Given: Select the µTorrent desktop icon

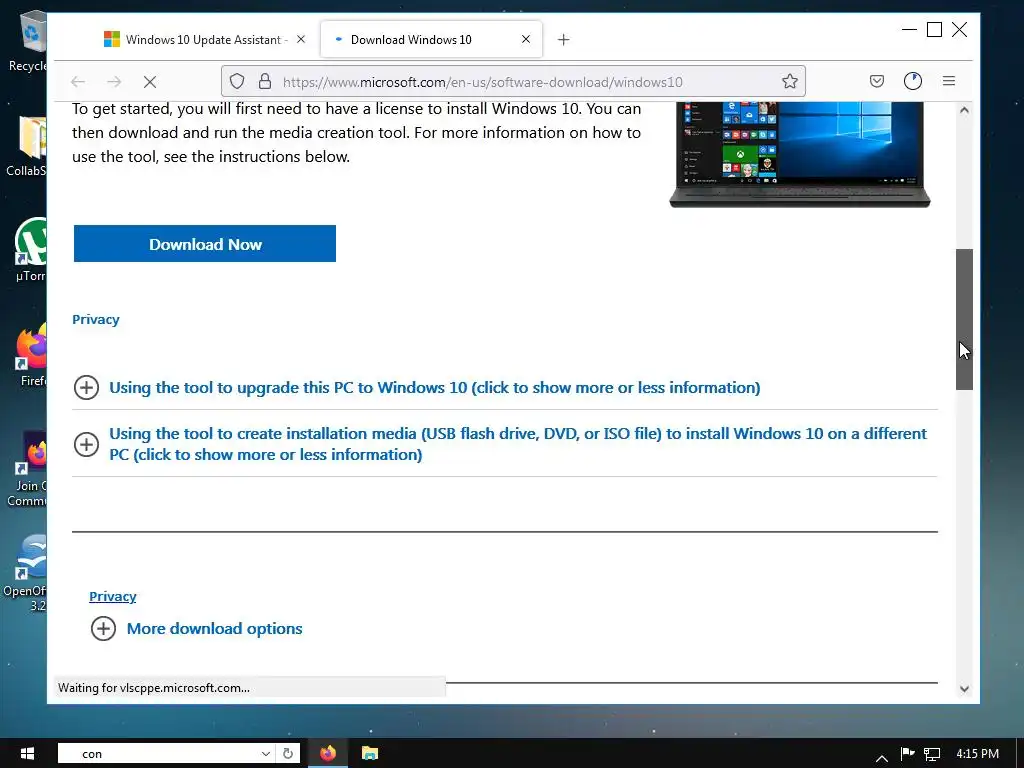Looking at the screenshot, I should point(29,250).
